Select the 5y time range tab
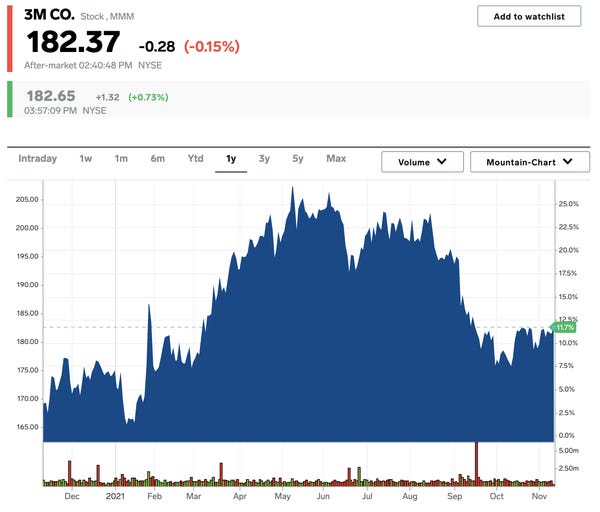This screenshot has width=600, height=512. click(298, 158)
